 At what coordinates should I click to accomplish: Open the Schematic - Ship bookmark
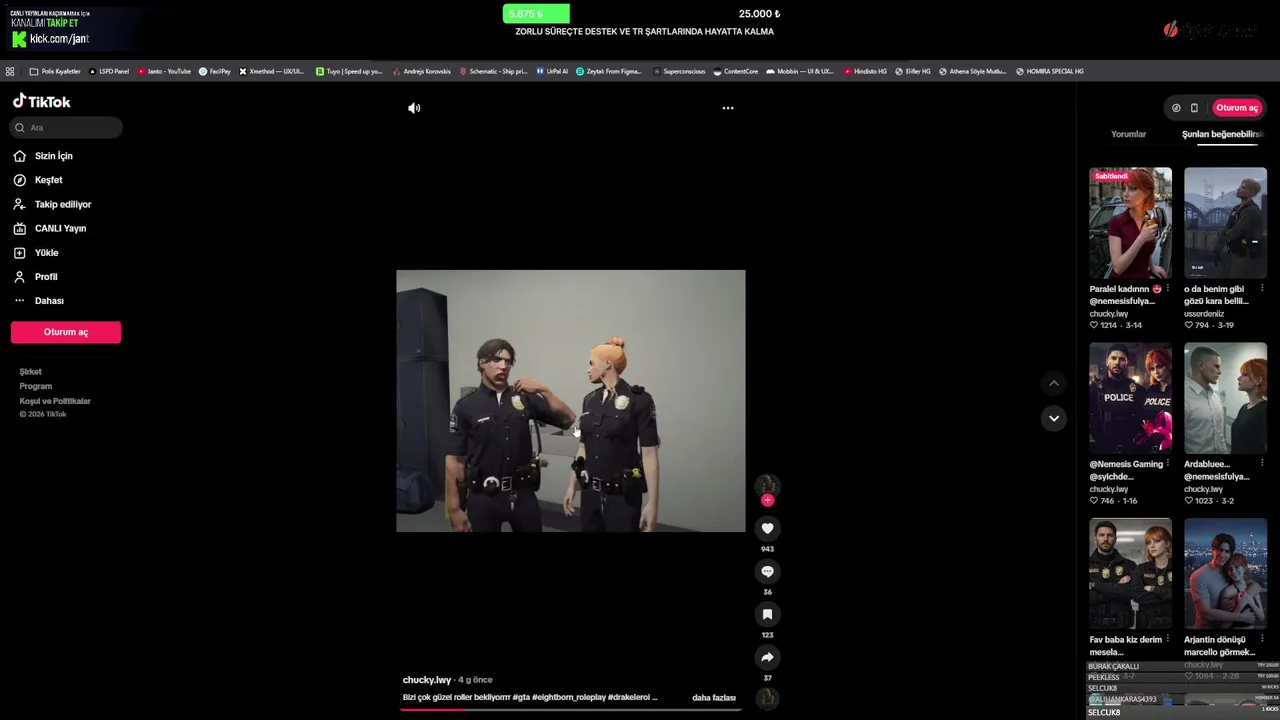point(493,71)
